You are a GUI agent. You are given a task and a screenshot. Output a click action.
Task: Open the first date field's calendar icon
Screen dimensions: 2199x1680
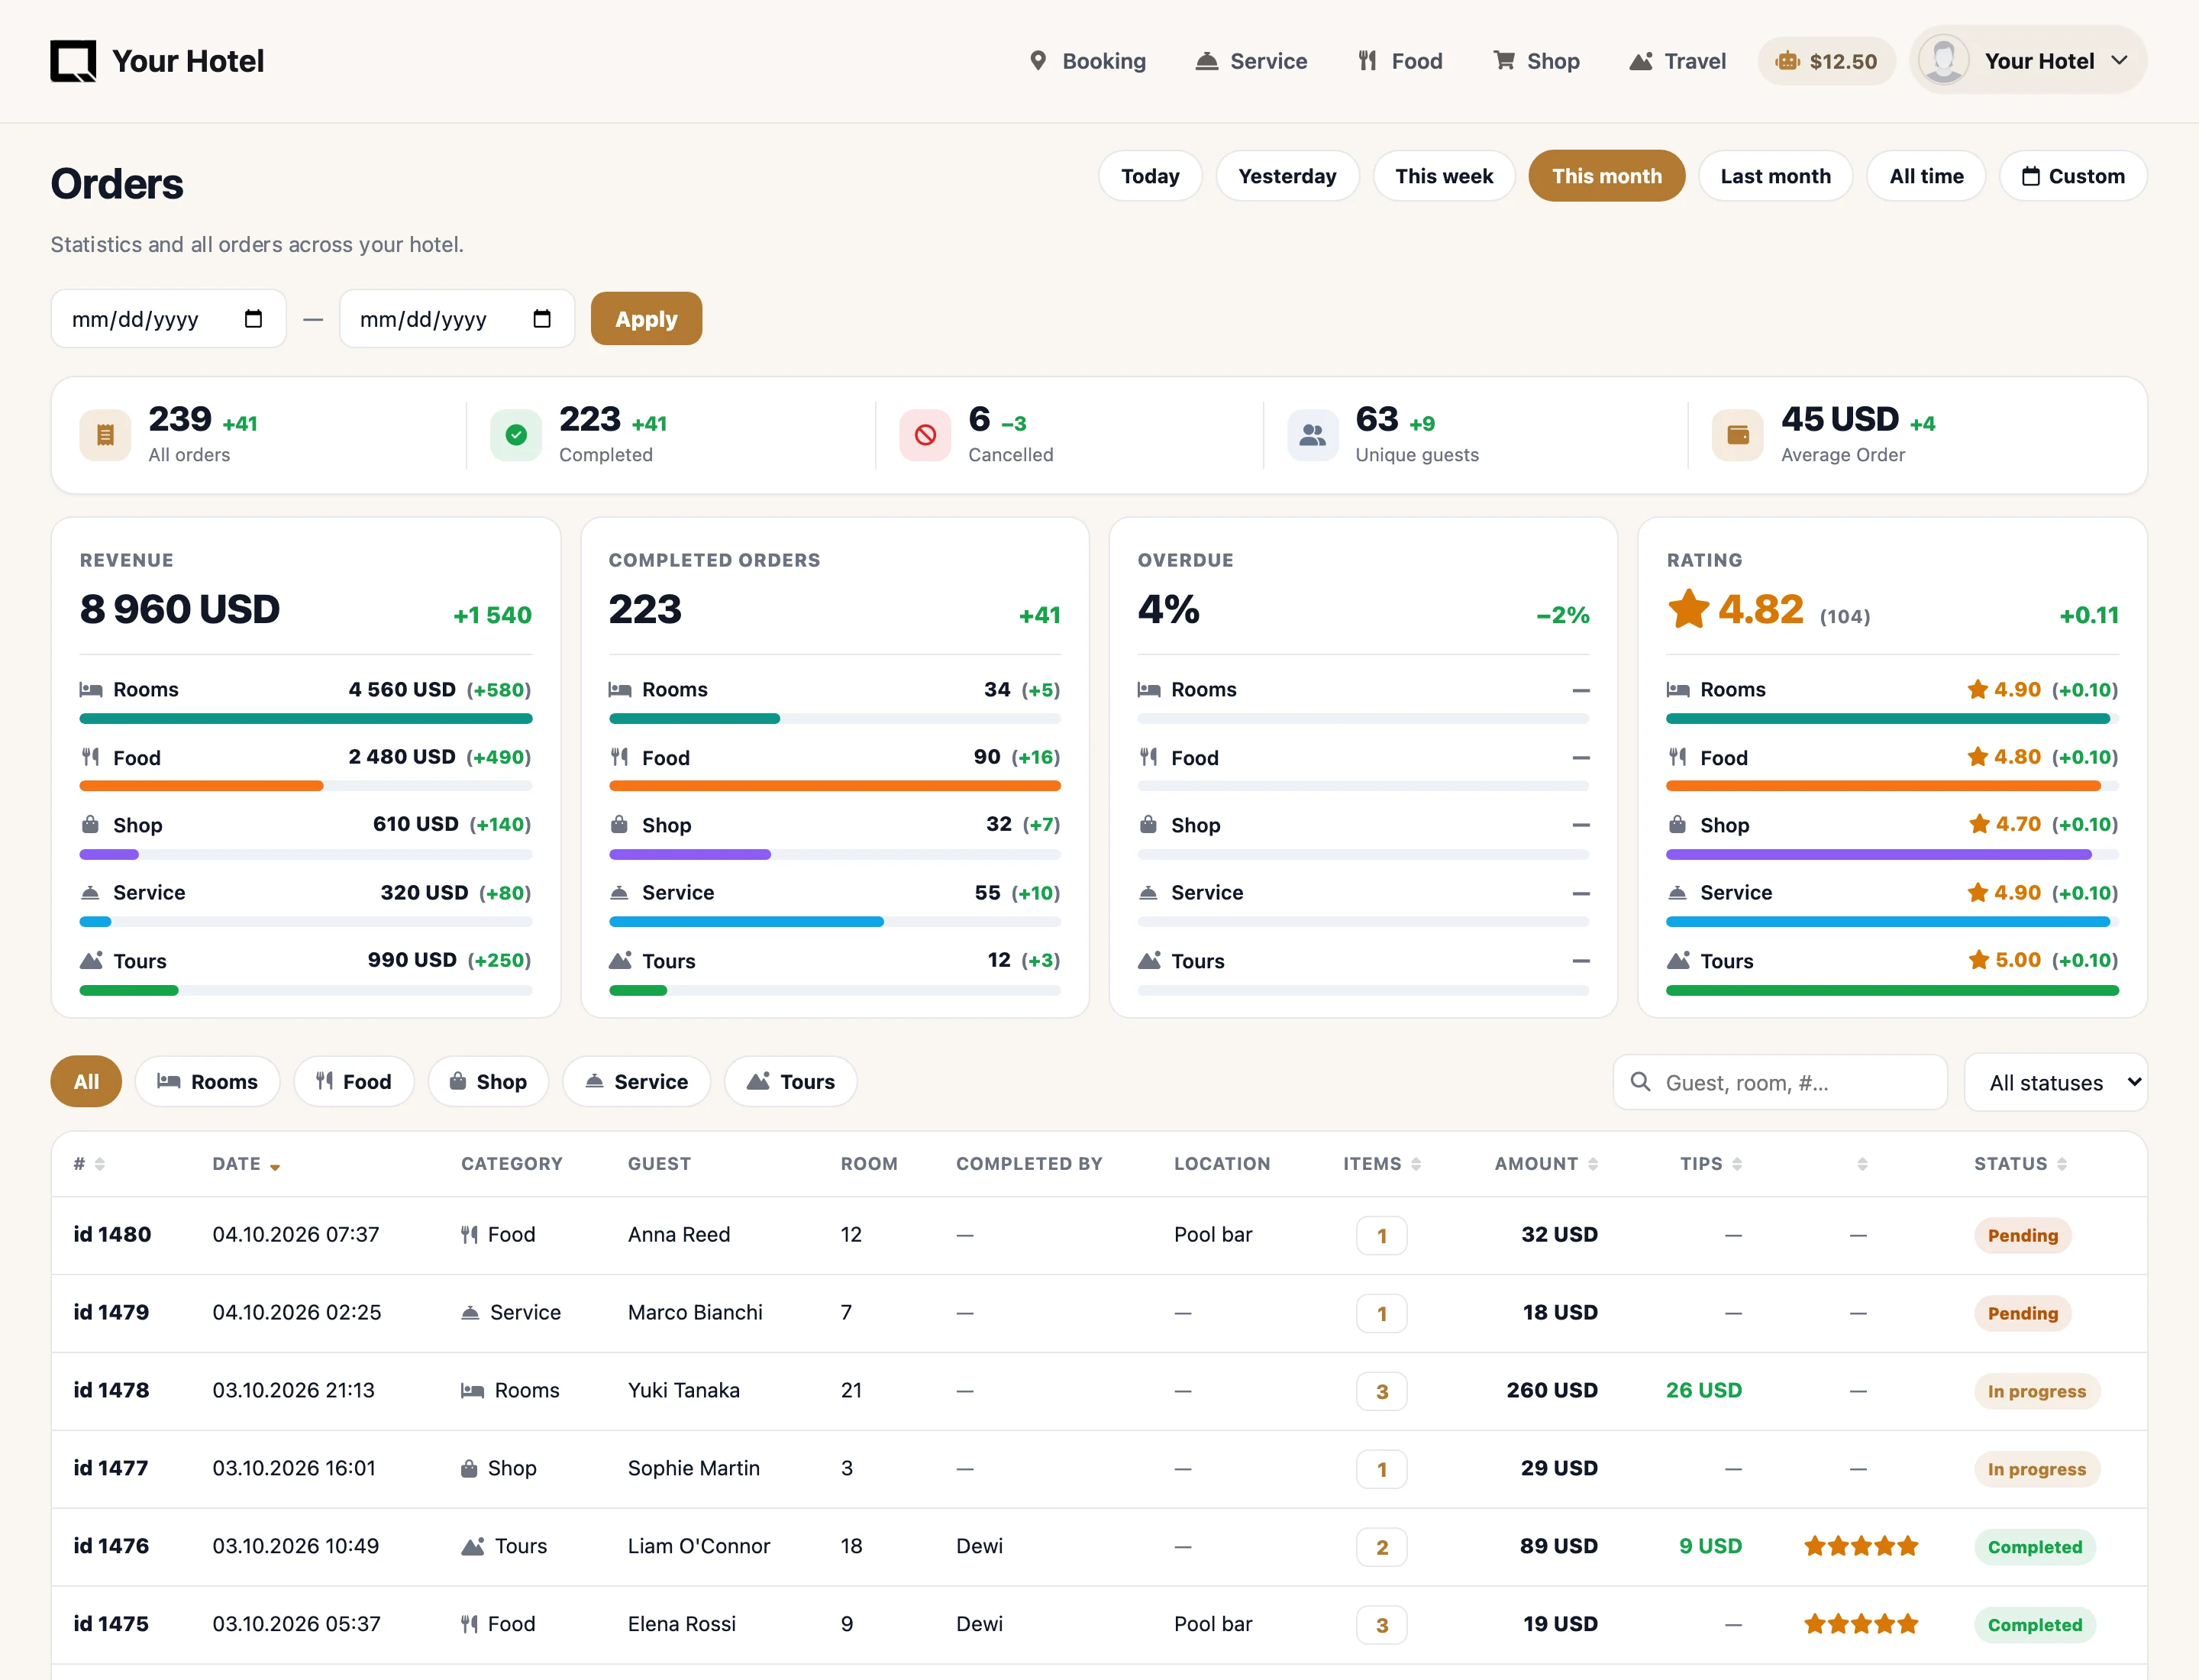pos(253,319)
